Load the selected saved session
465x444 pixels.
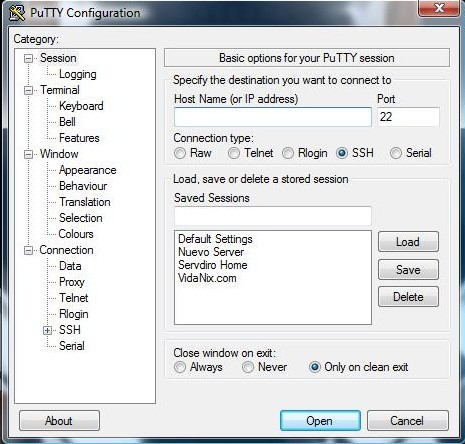pos(408,242)
